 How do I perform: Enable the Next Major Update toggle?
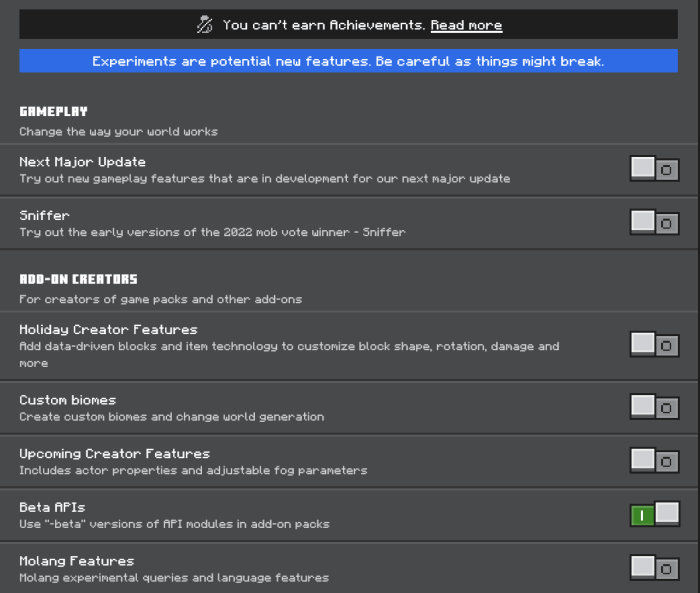(654, 169)
